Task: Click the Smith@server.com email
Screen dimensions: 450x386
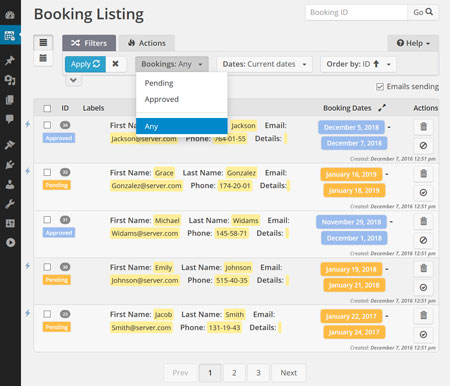Action: point(141,328)
